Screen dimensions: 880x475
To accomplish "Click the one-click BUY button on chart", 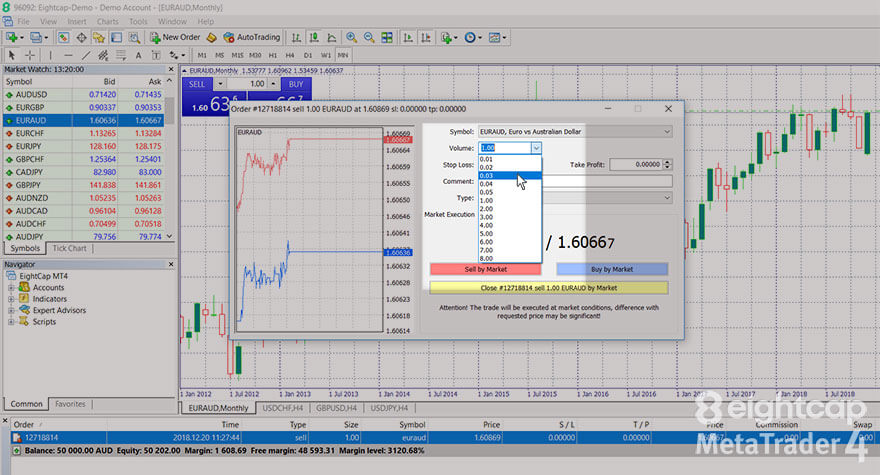I will [296, 84].
